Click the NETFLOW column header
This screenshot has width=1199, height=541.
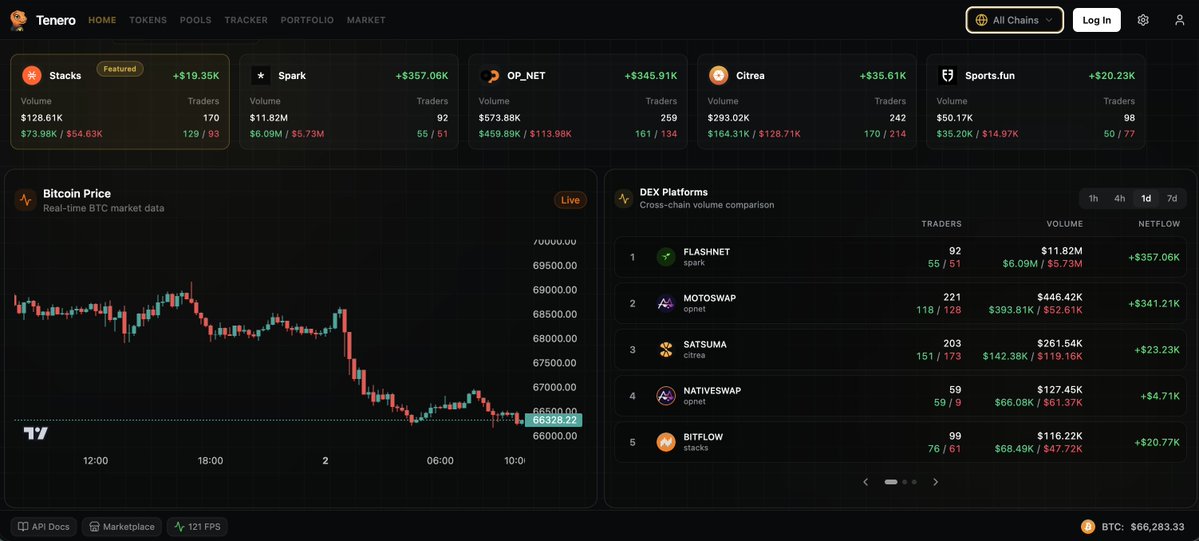click(x=1159, y=223)
